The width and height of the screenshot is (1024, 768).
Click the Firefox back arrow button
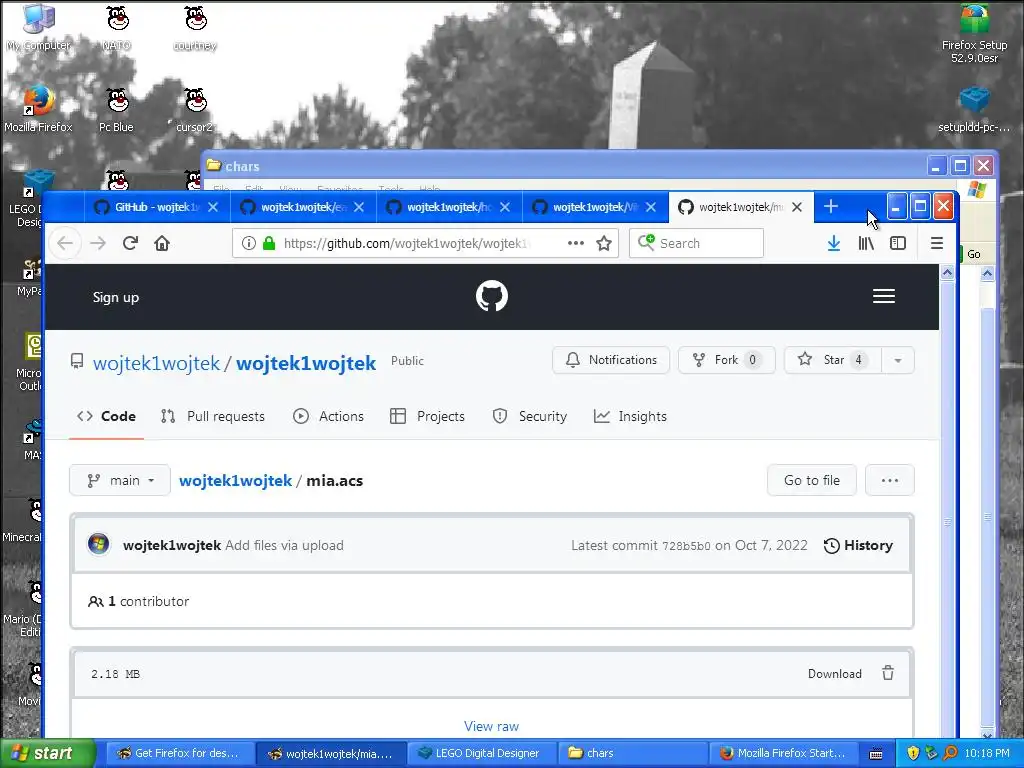[x=65, y=244]
